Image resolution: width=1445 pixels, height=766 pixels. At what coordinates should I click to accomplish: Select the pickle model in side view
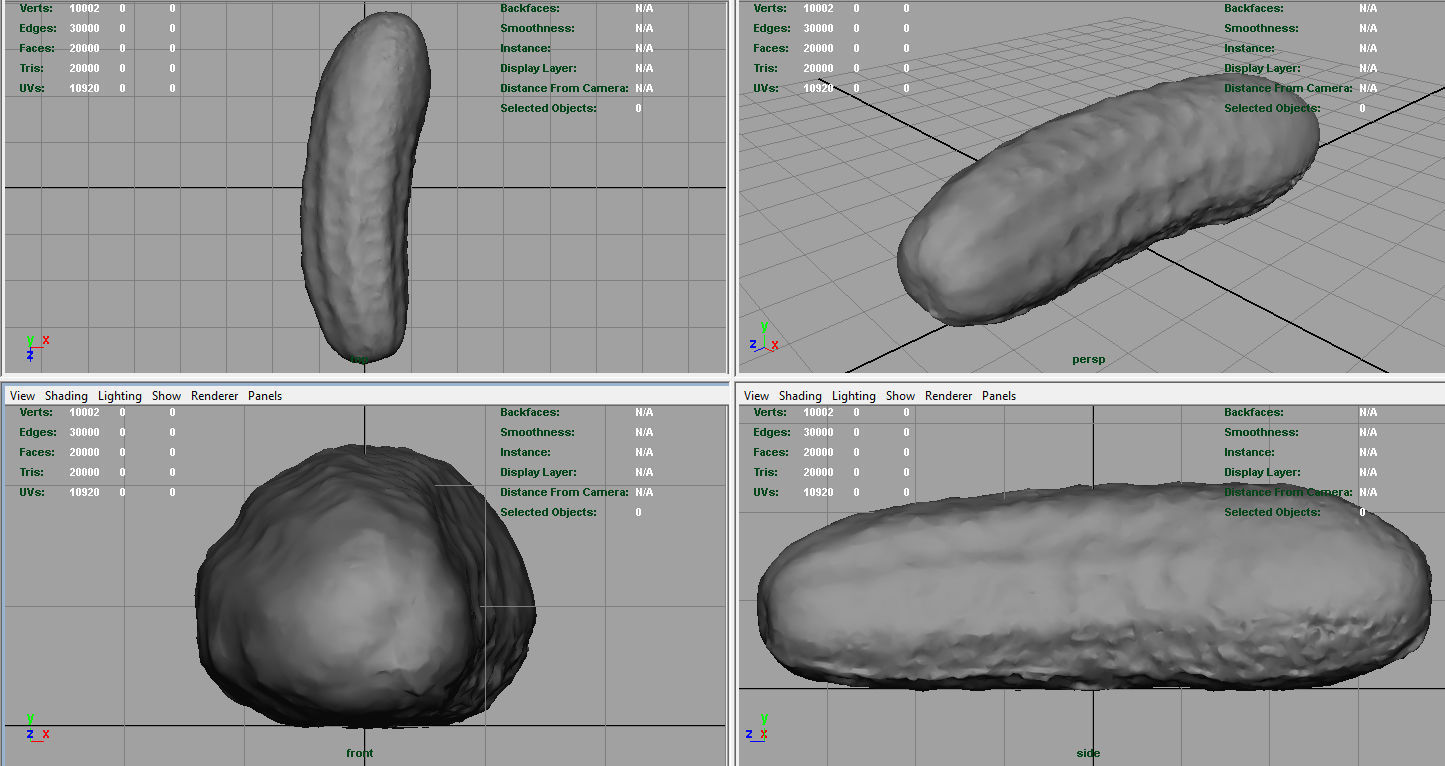(x=1094, y=585)
